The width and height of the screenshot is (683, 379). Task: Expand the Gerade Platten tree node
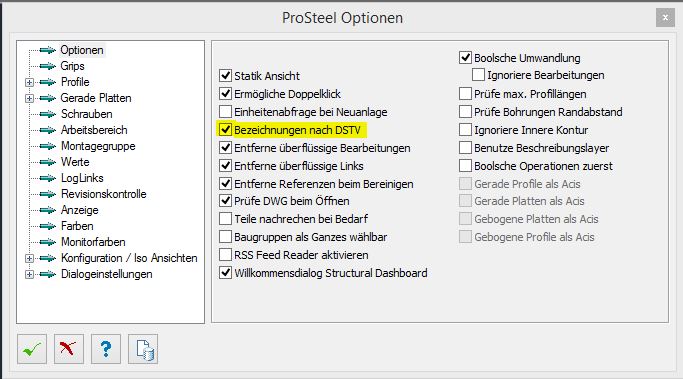point(29,98)
